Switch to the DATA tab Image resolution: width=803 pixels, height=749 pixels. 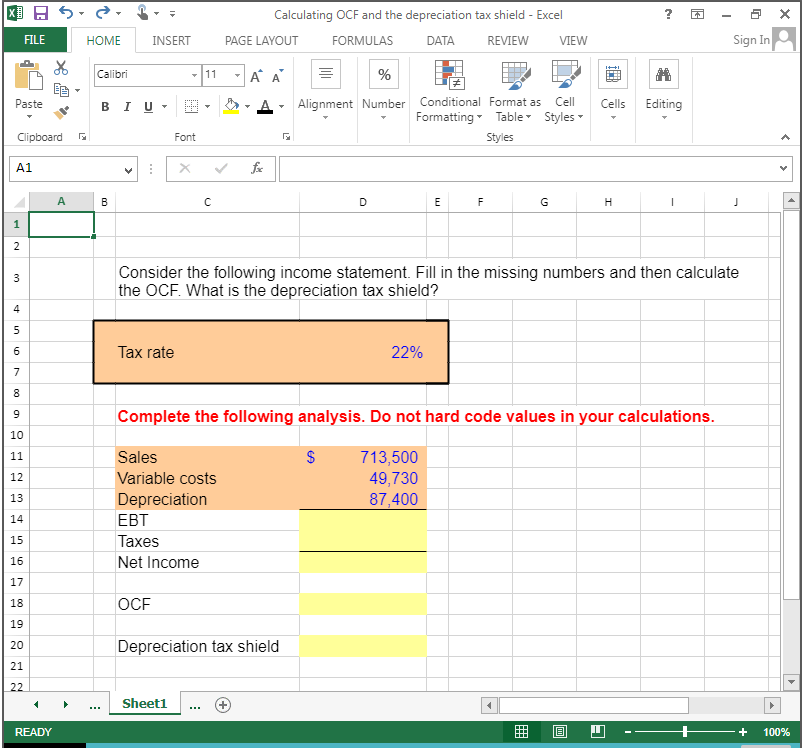click(x=440, y=40)
